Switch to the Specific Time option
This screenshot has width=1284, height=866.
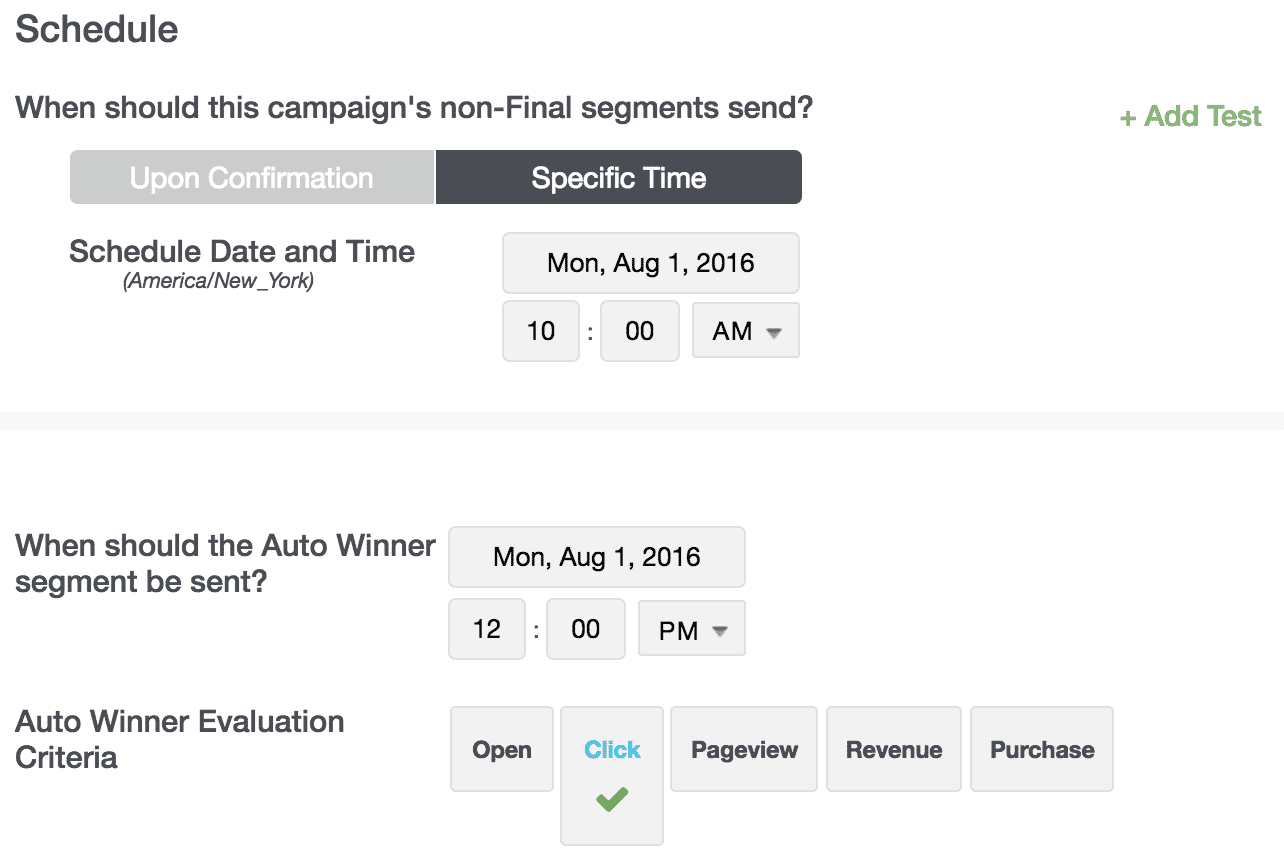coord(619,178)
